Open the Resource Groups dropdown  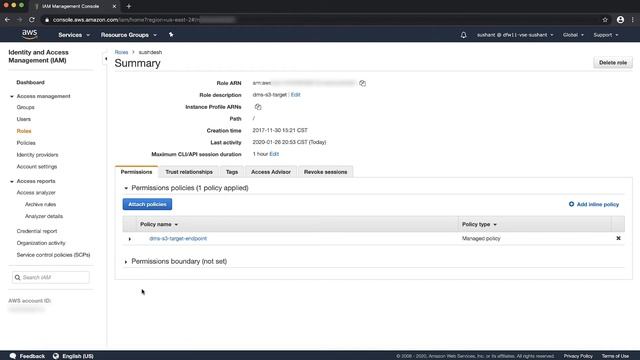click(129, 35)
